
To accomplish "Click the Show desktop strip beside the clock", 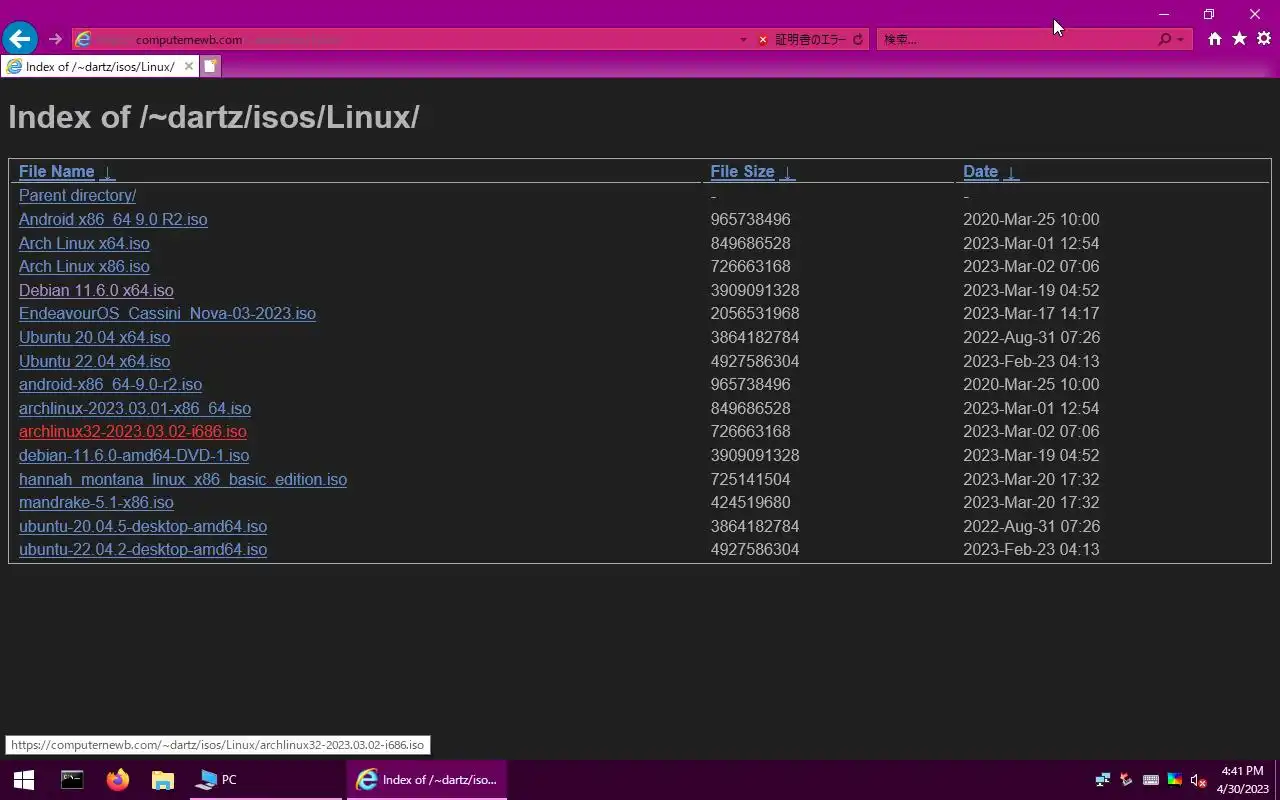I will (1277, 780).
